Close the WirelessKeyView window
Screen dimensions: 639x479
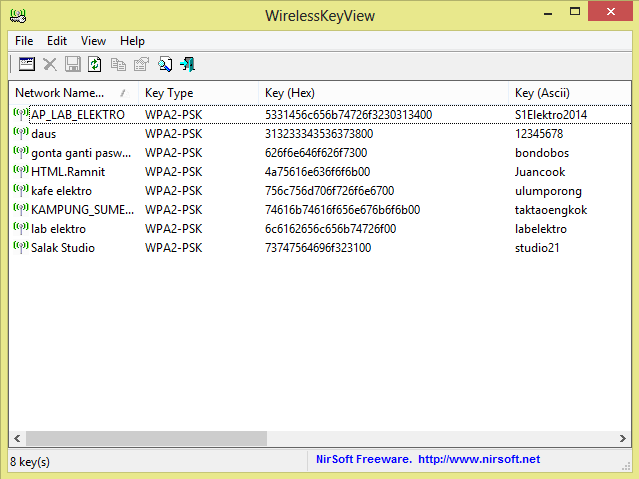coord(610,11)
